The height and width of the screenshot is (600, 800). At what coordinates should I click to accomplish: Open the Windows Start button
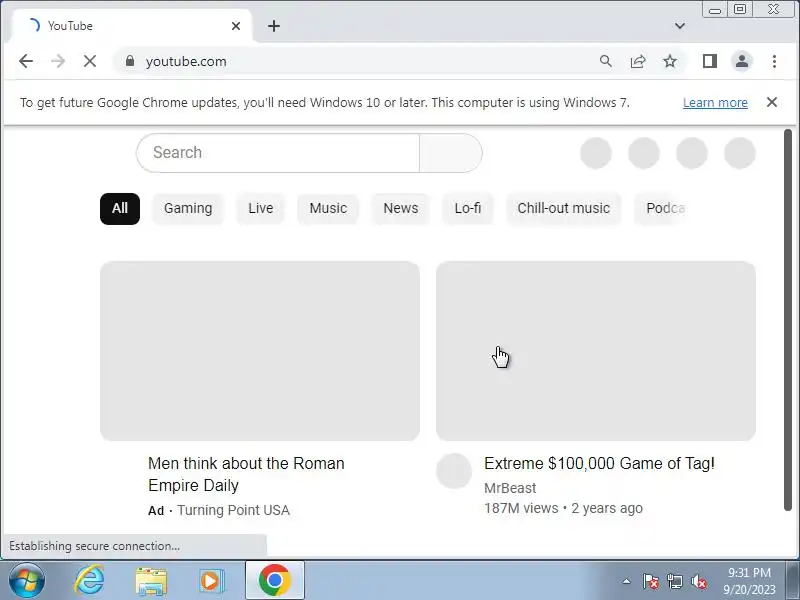pos(27,581)
